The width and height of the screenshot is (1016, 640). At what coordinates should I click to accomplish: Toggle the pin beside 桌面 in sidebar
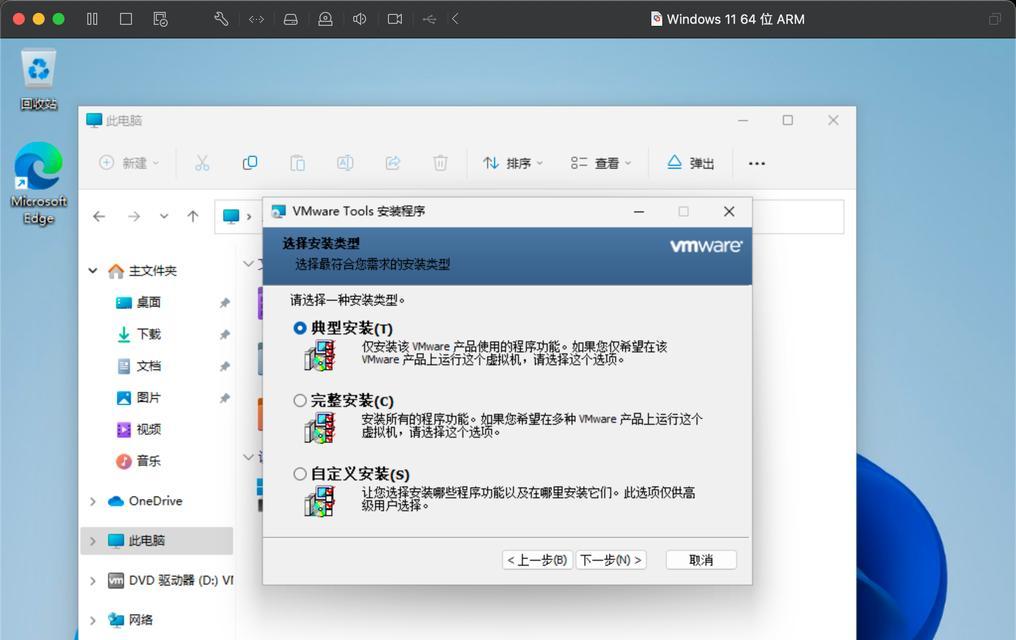coord(225,303)
